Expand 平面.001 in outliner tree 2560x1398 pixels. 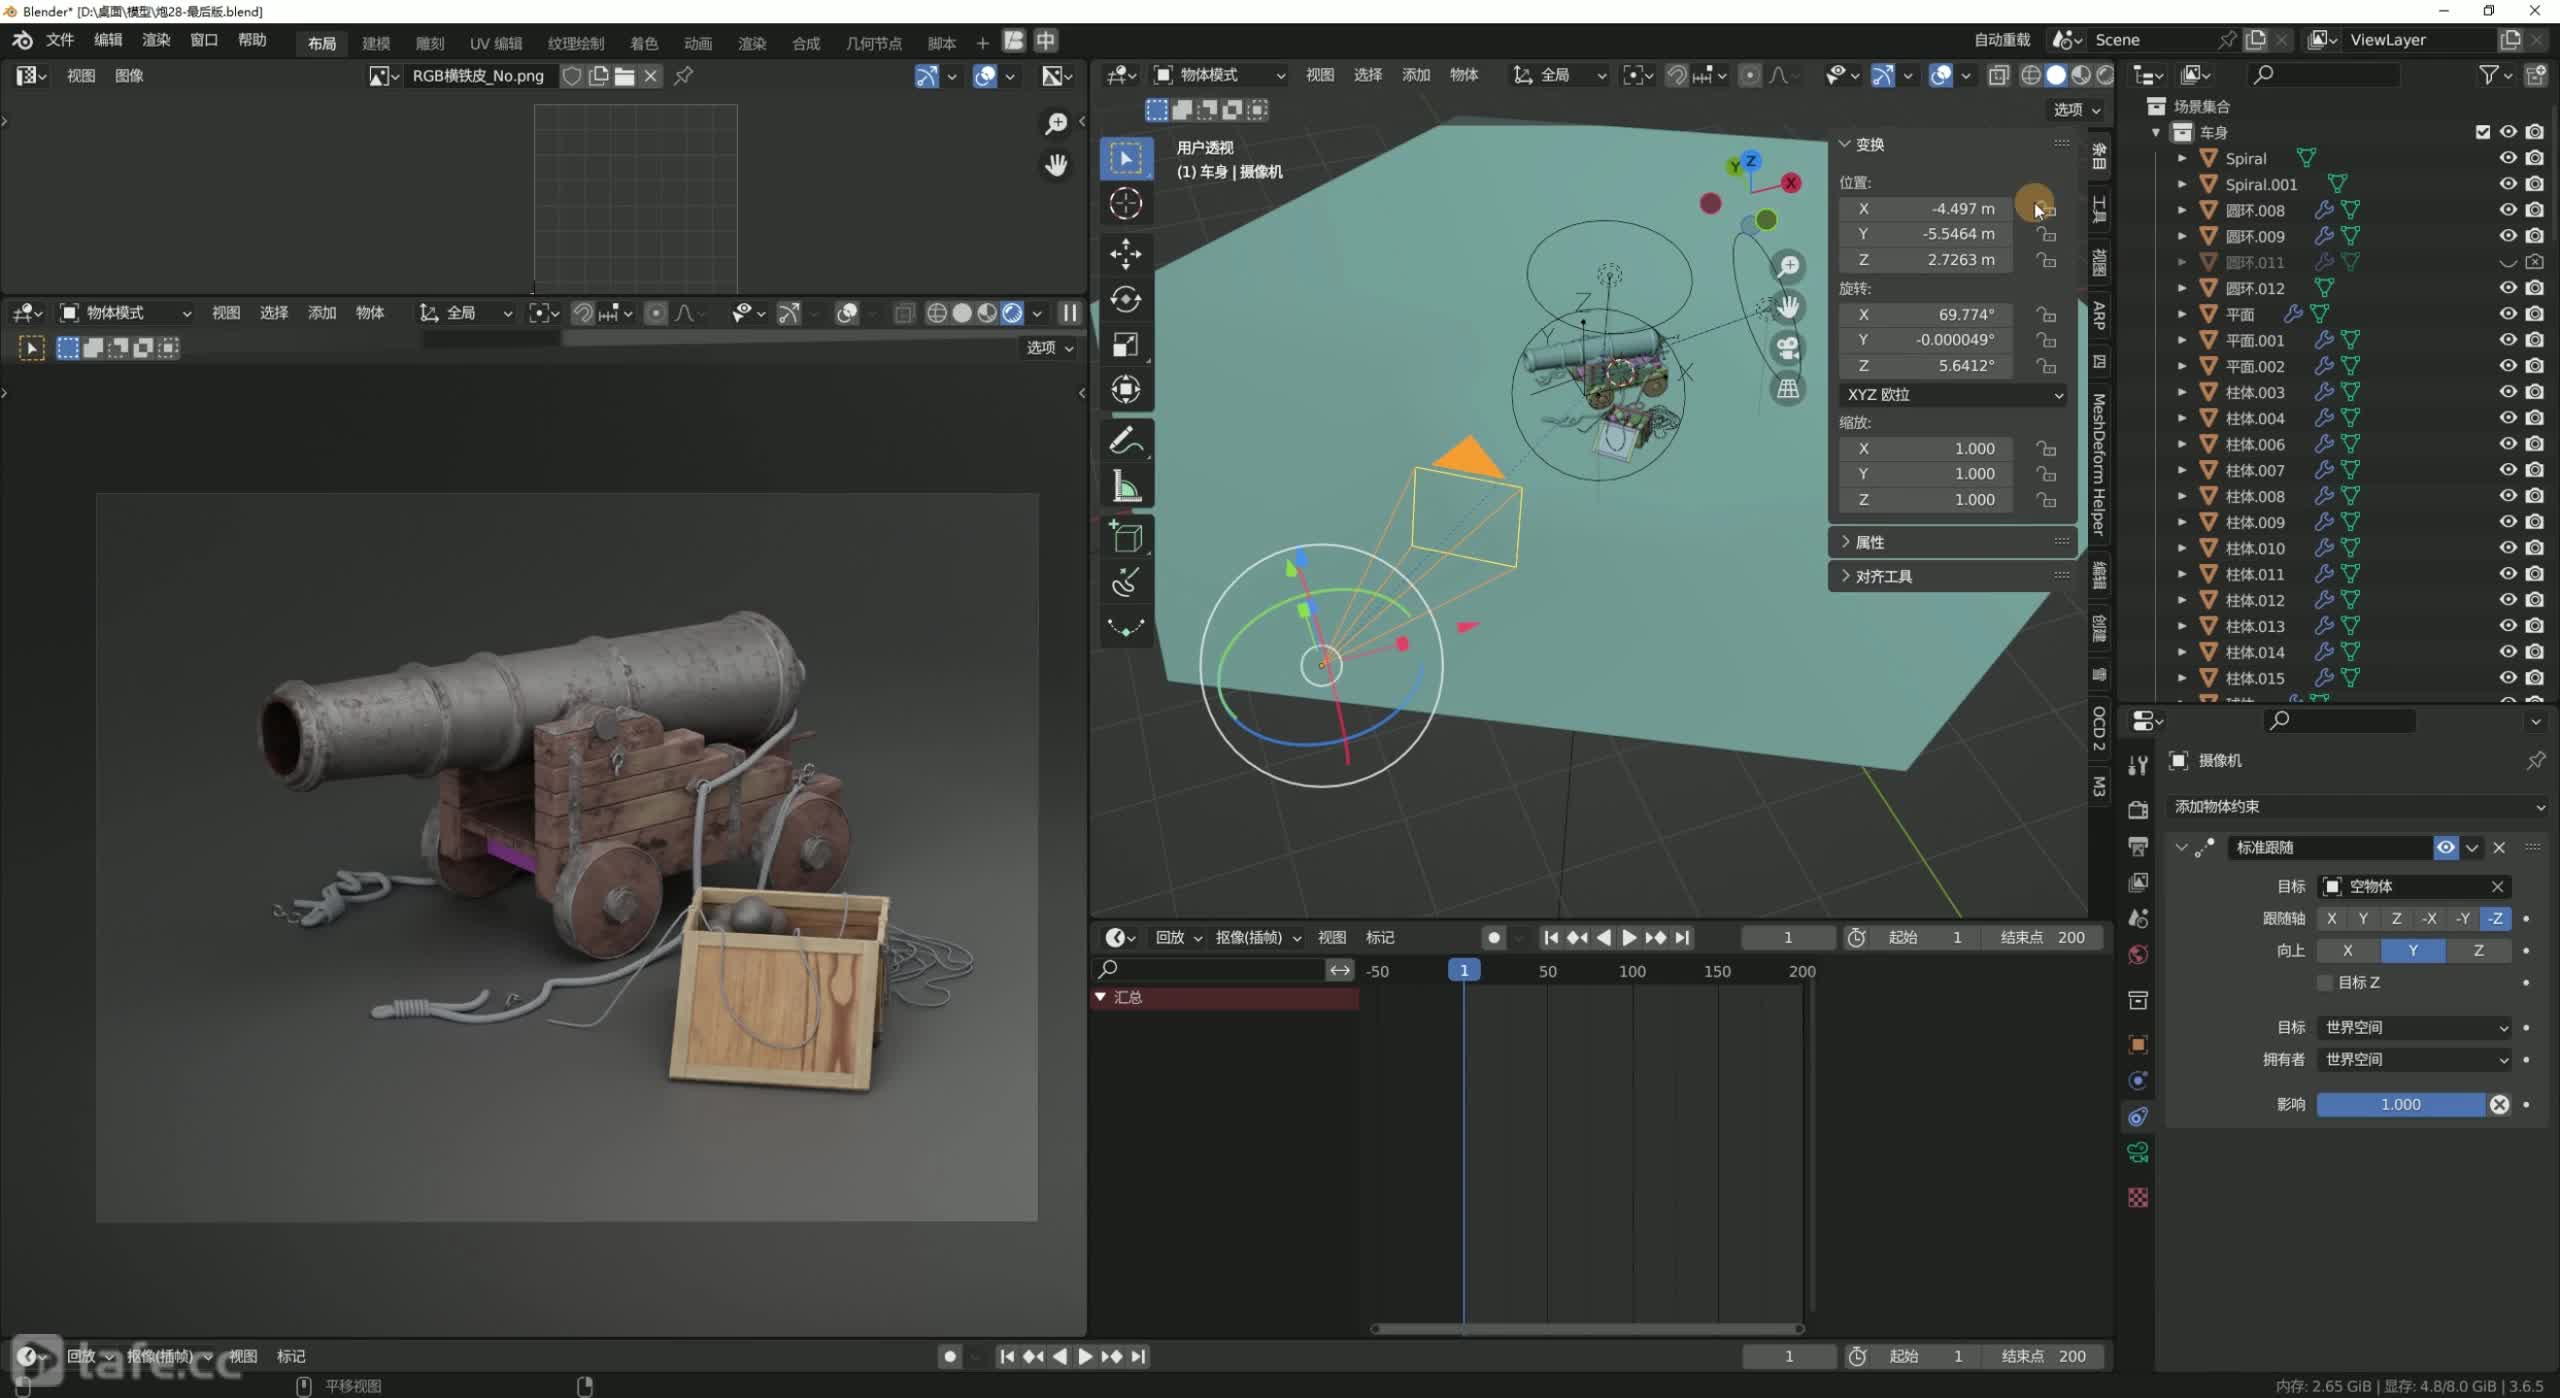pos(2182,340)
